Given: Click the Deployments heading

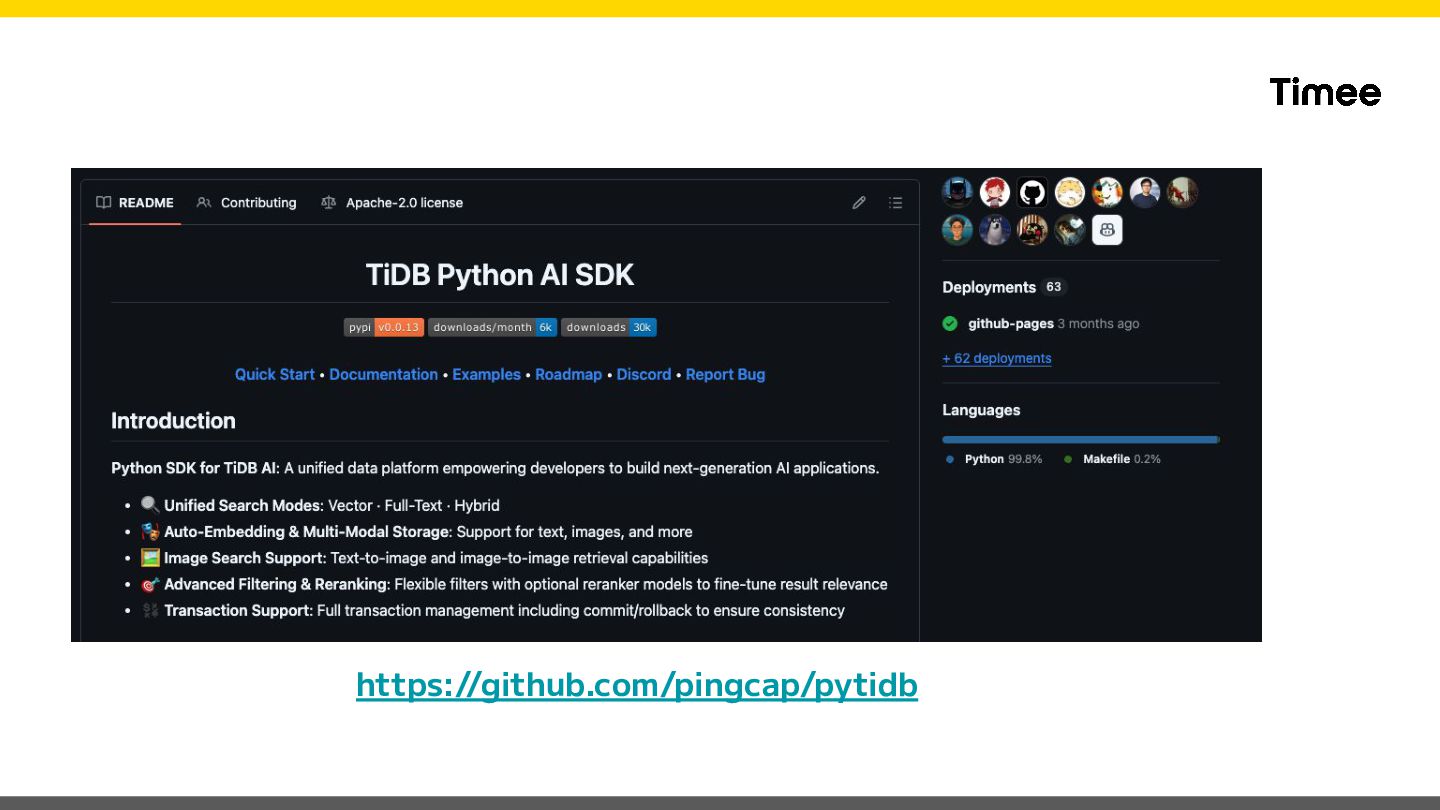Looking at the screenshot, I should [x=989, y=287].
